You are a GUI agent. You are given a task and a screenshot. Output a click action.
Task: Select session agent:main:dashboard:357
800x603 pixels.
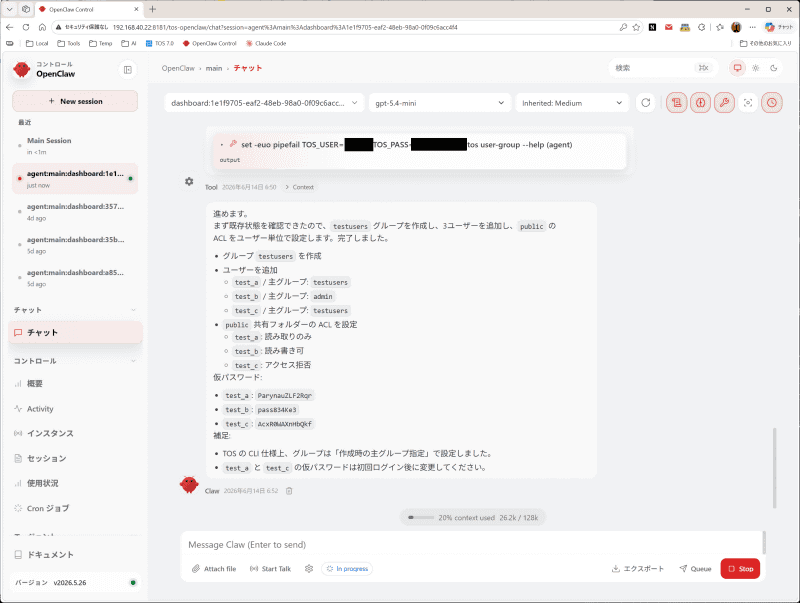(75, 212)
